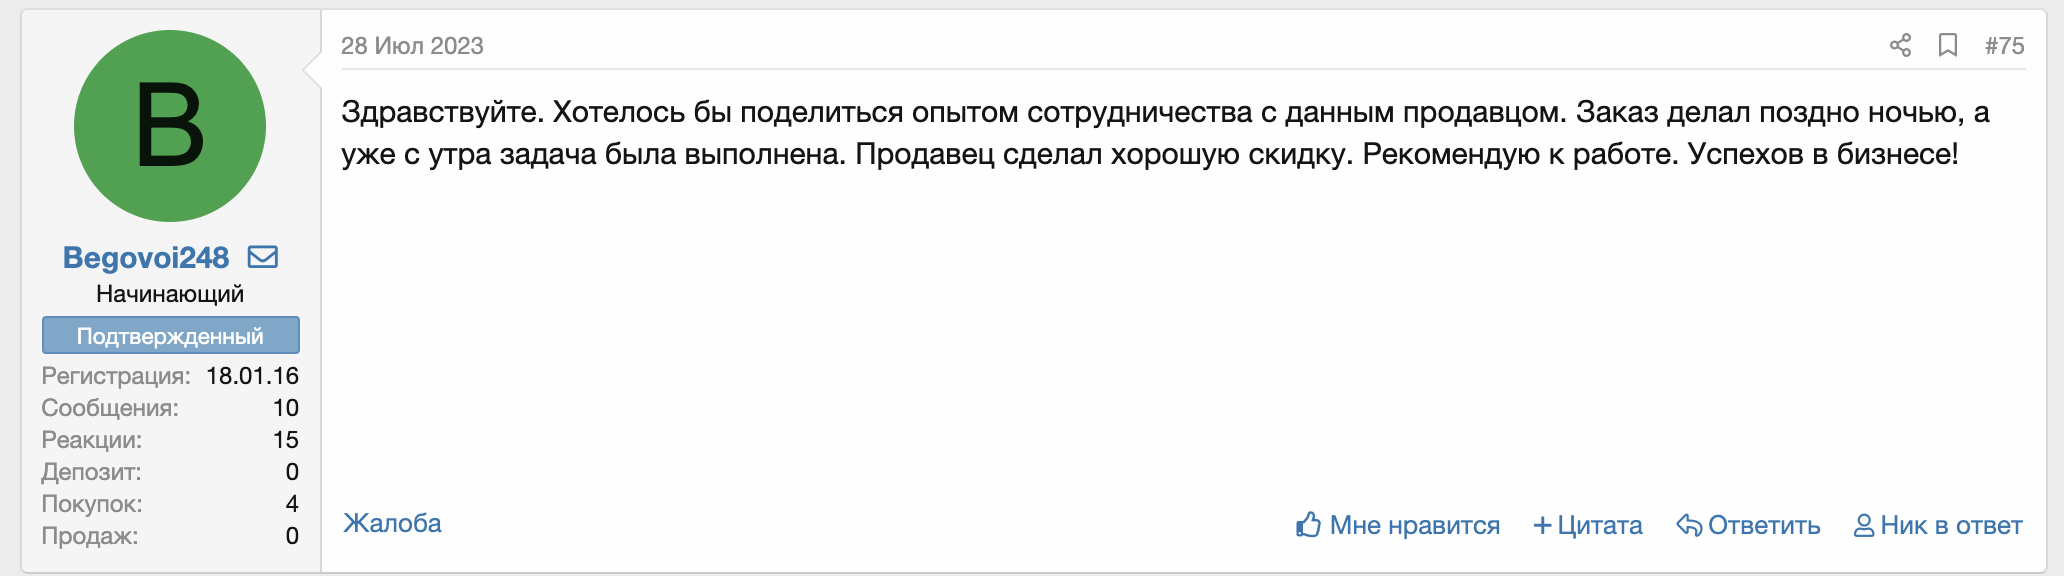Add the post to quotes with Цитата
The height and width of the screenshot is (576, 2064).
pyautogui.click(x=1588, y=525)
